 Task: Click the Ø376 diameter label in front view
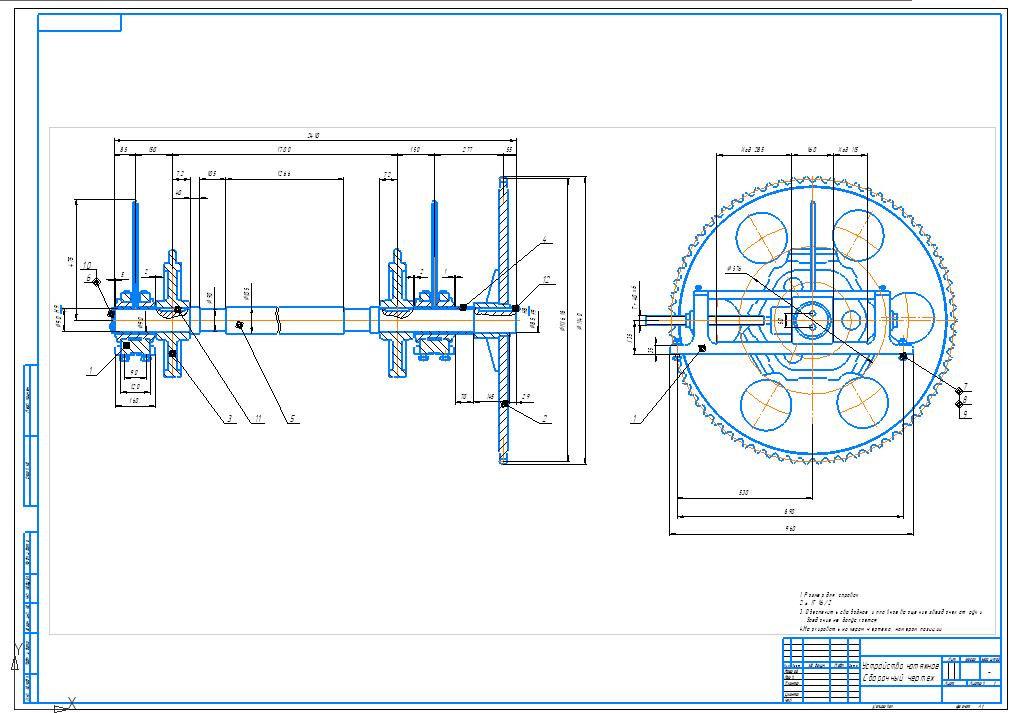point(734,268)
